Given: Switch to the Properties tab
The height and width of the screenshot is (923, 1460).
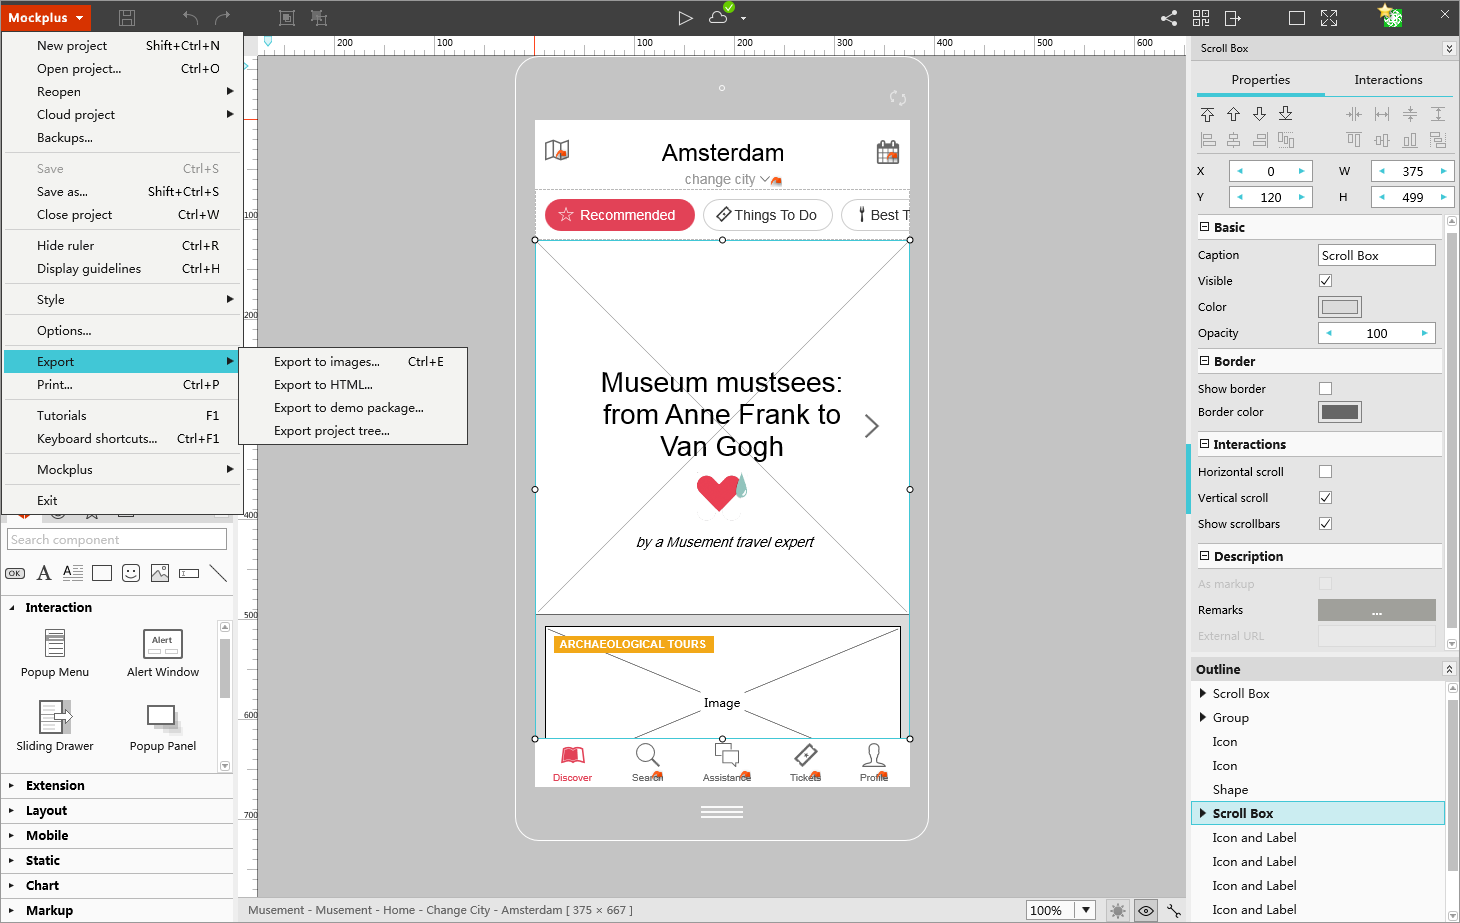Looking at the screenshot, I should point(1260,80).
